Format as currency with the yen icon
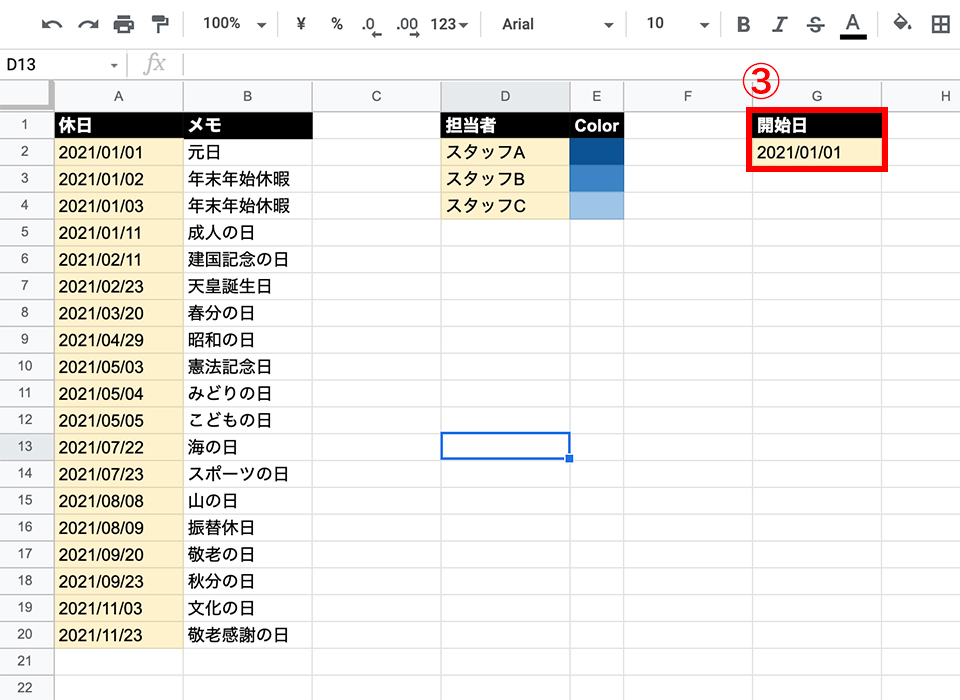This screenshot has width=960, height=700. click(x=301, y=24)
